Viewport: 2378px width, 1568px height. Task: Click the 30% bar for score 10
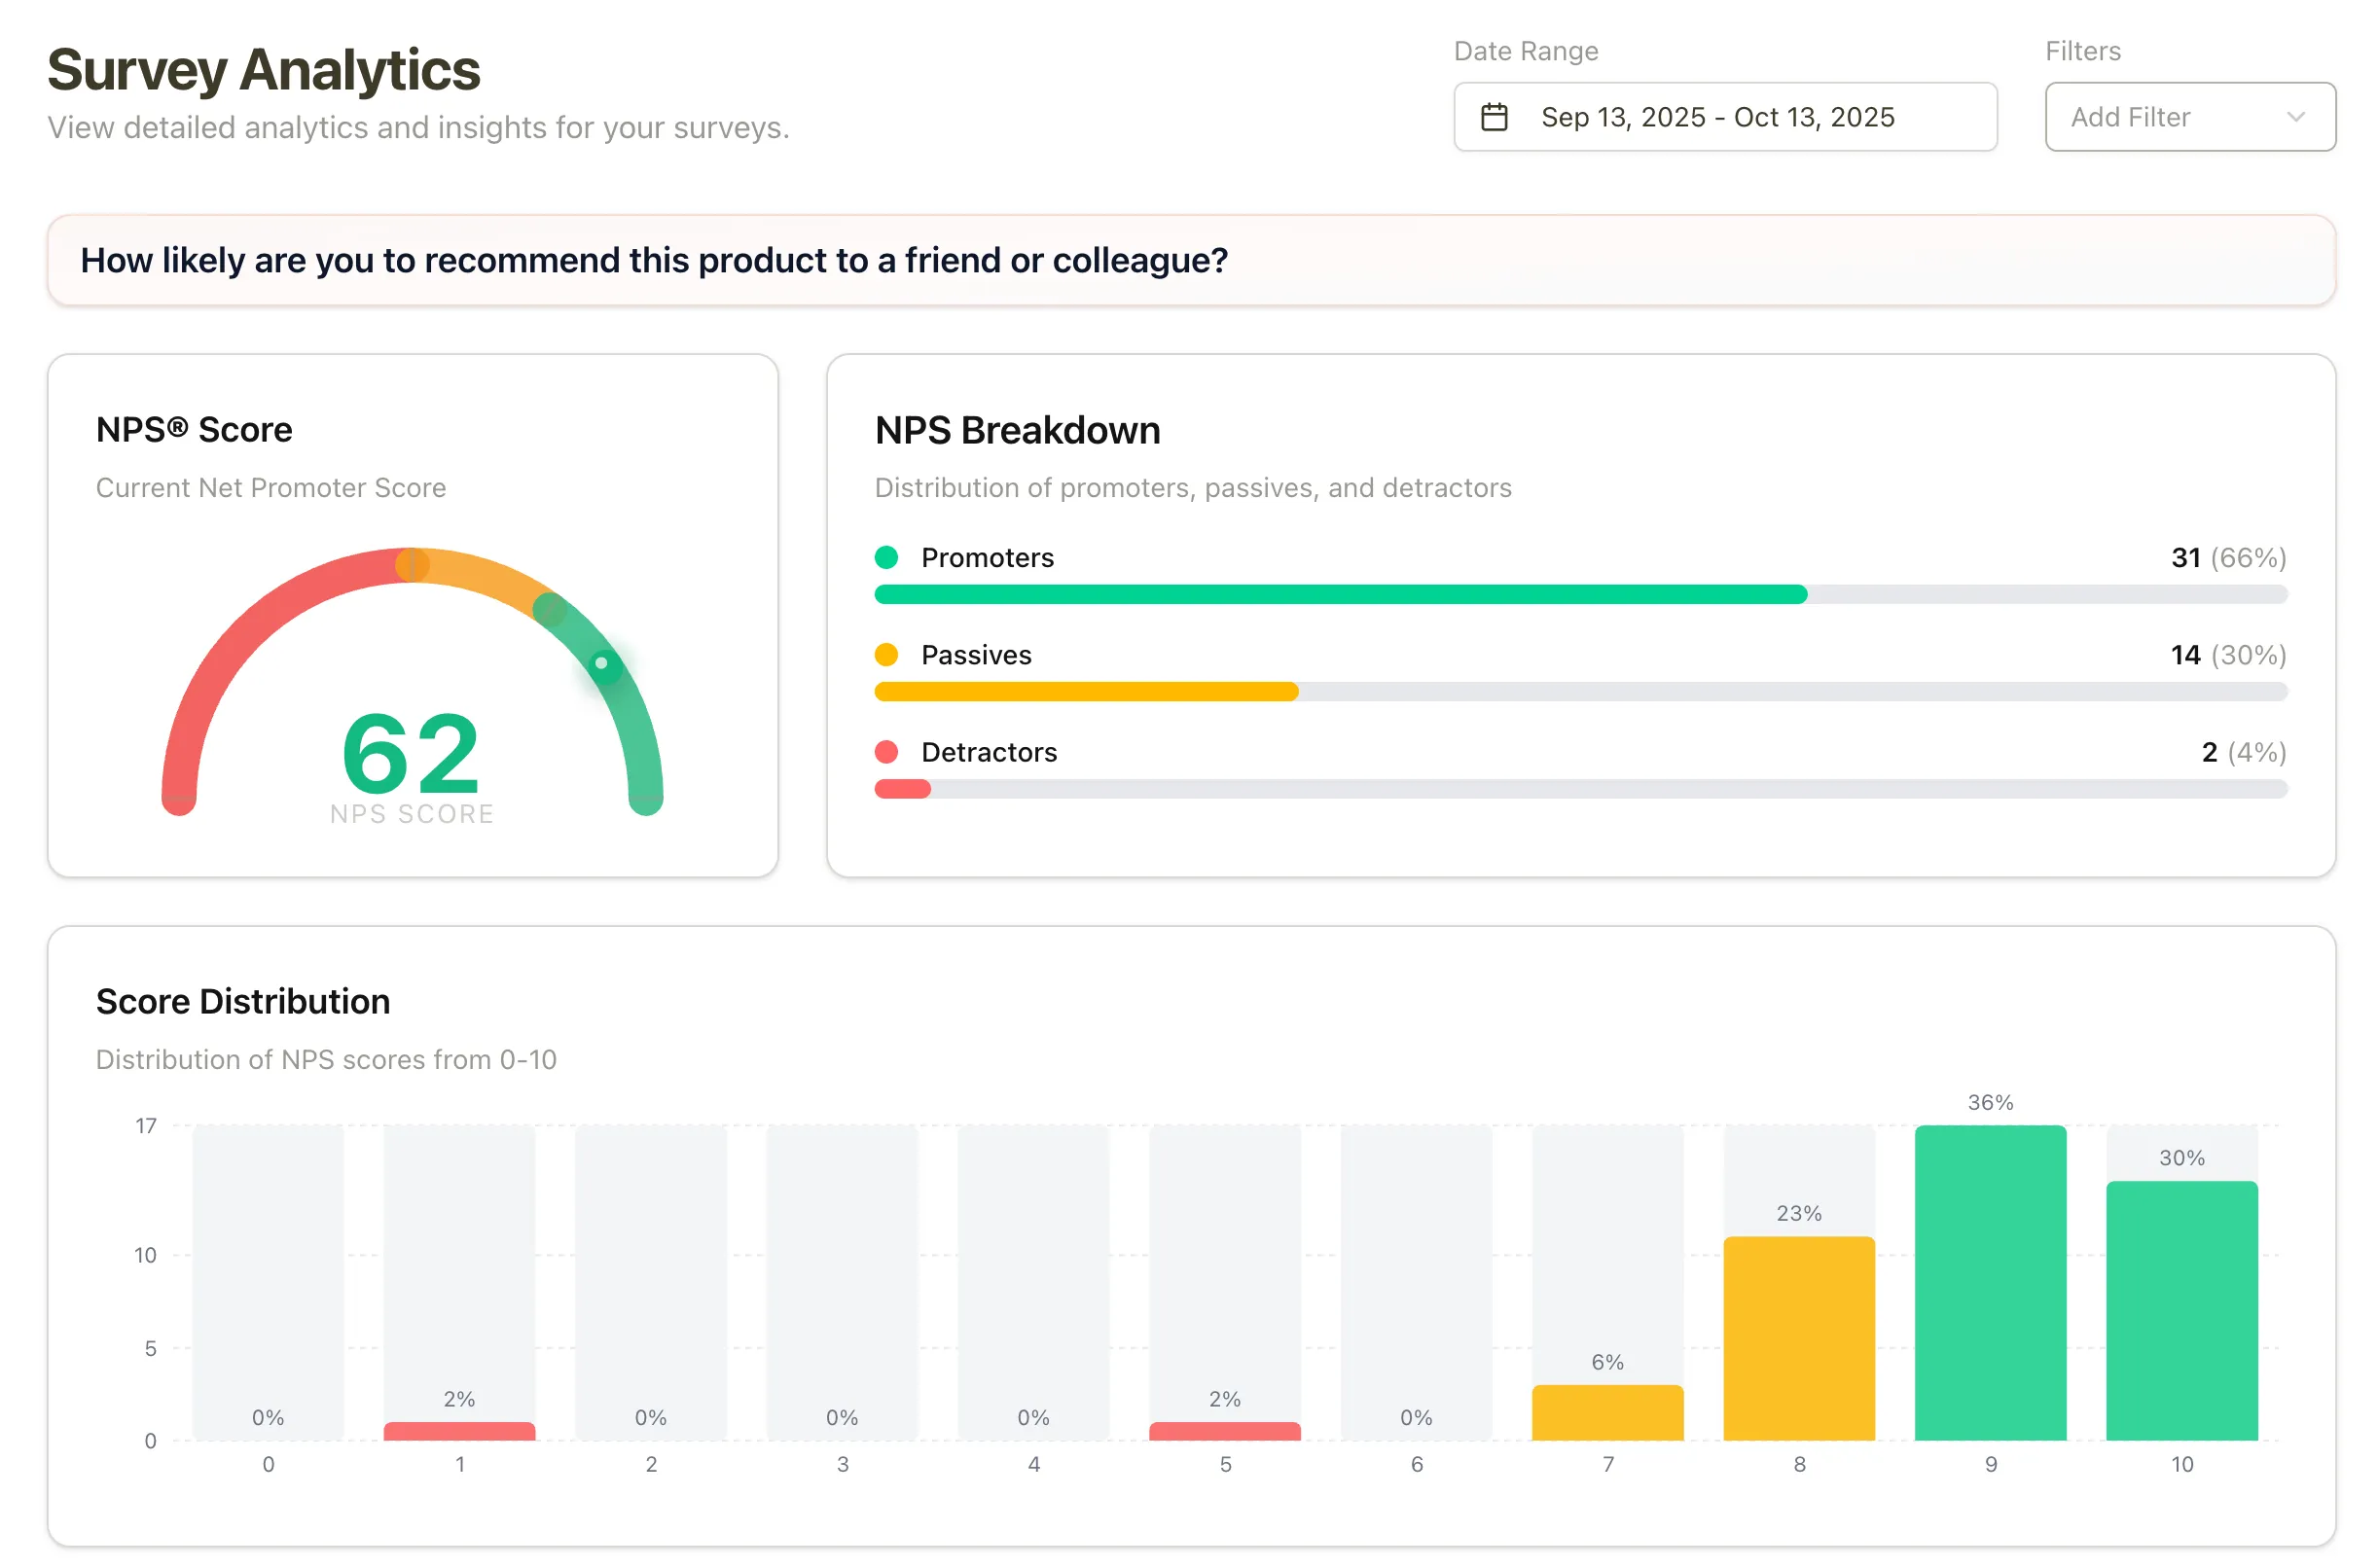click(2182, 1310)
